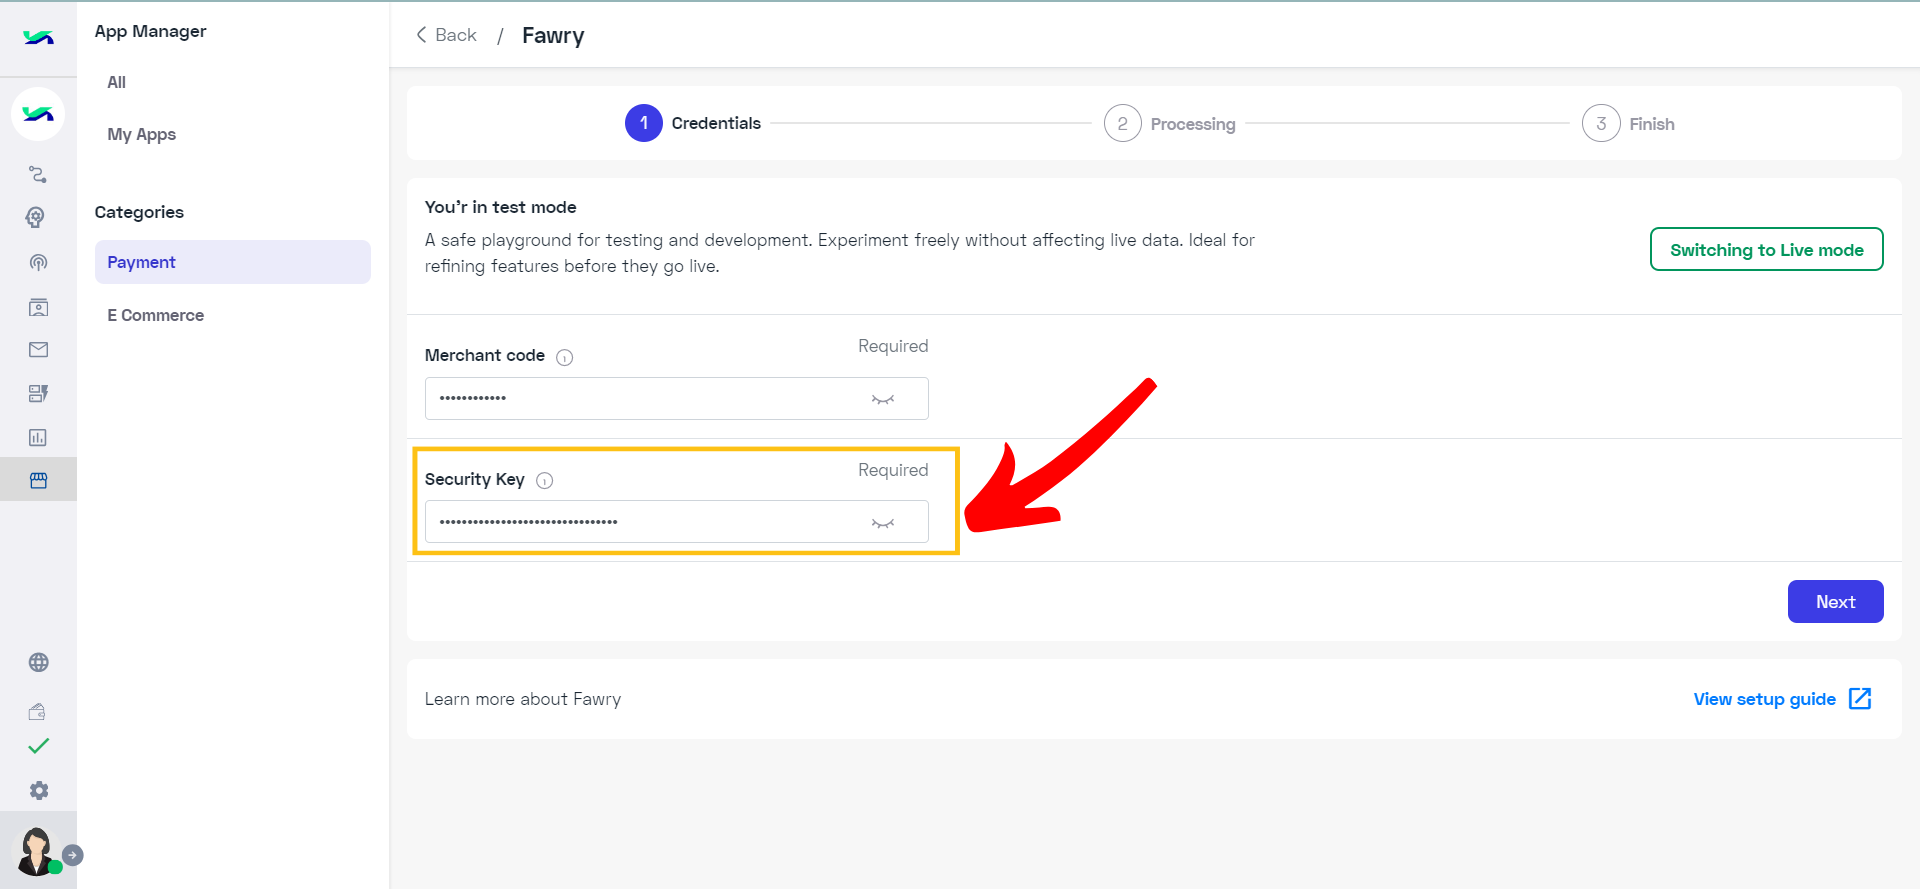Open My Apps list
The height and width of the screenshot is (889, 1920).
[x=142, y=134]
